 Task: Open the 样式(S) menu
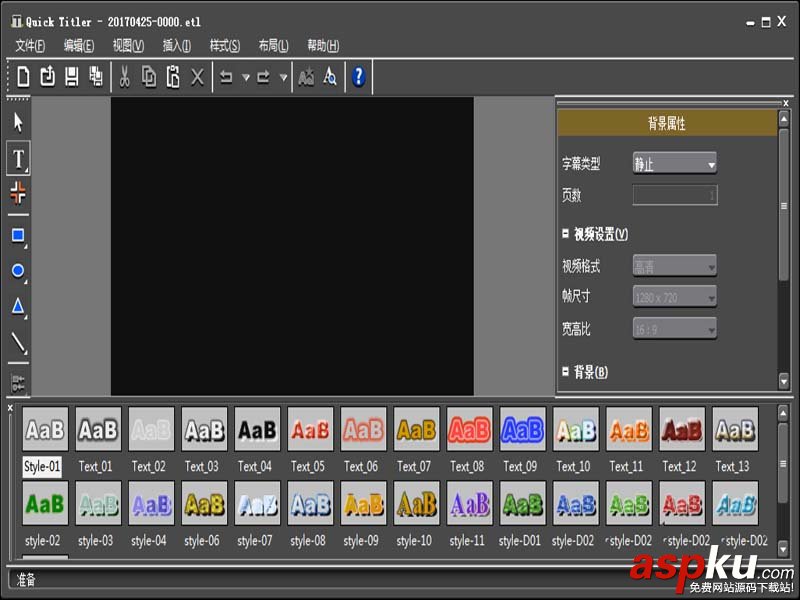pos(226,45)
